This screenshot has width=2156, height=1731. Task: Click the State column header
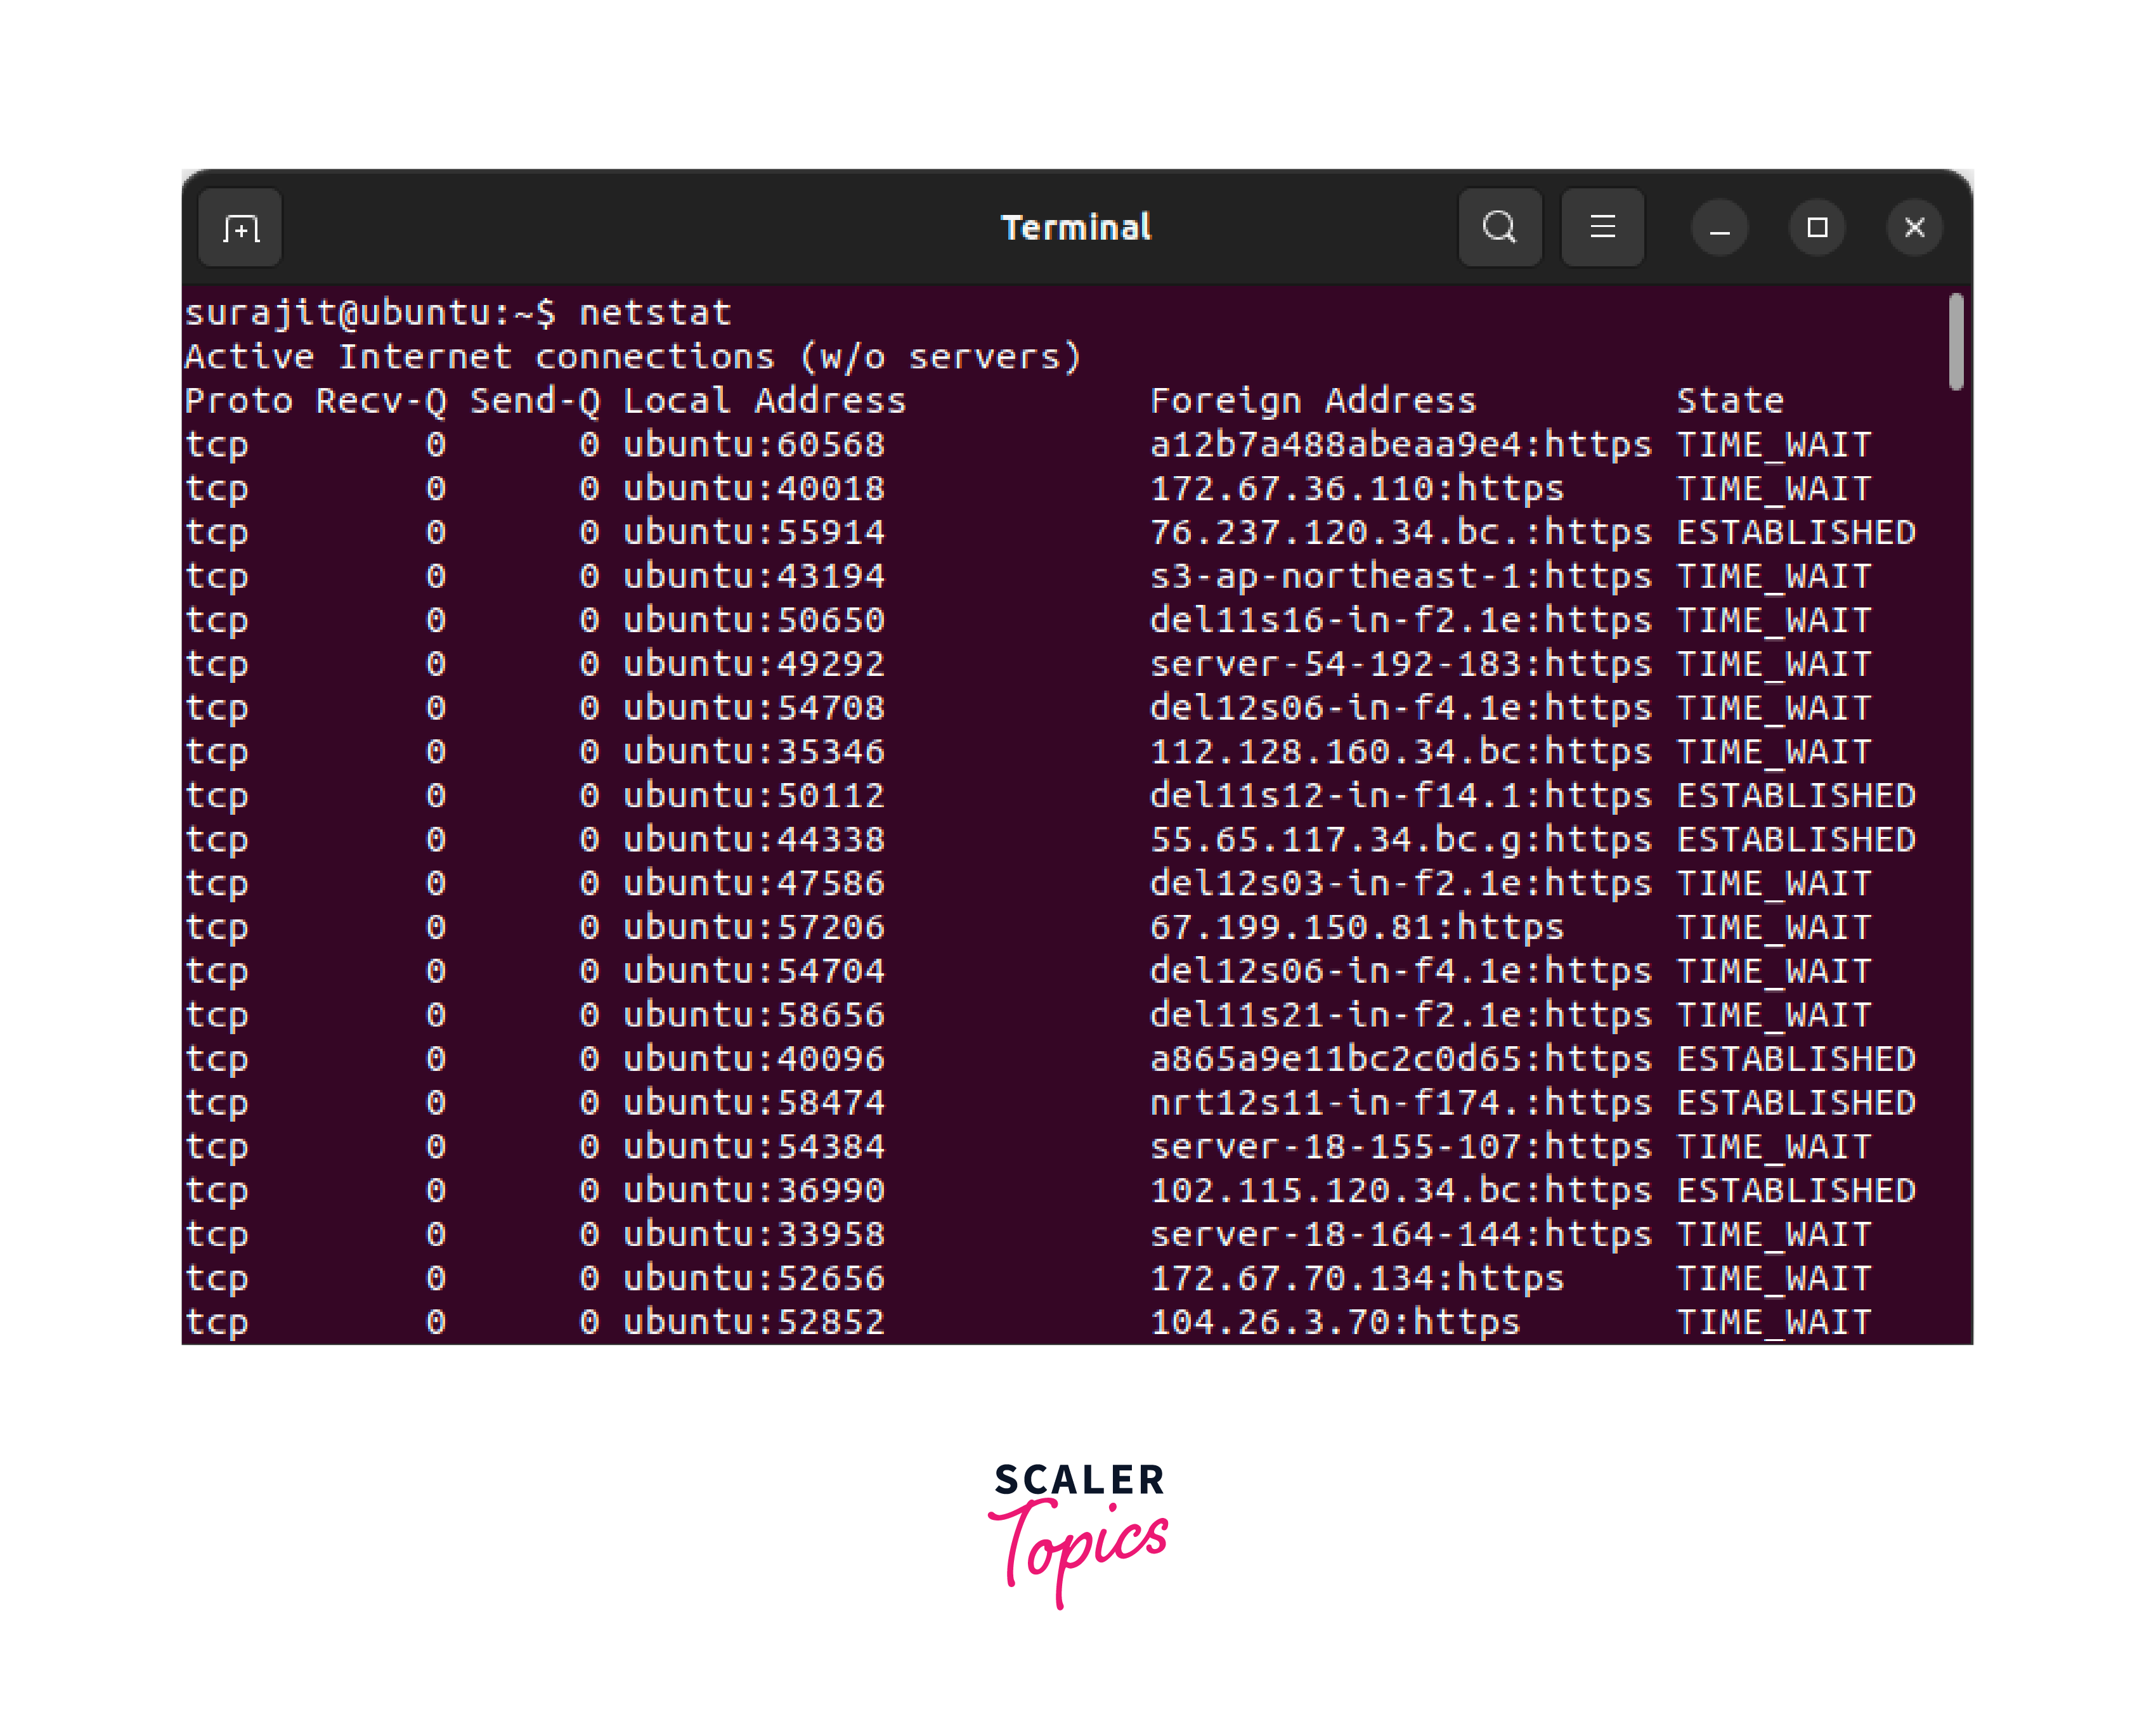pos(1730,401)
